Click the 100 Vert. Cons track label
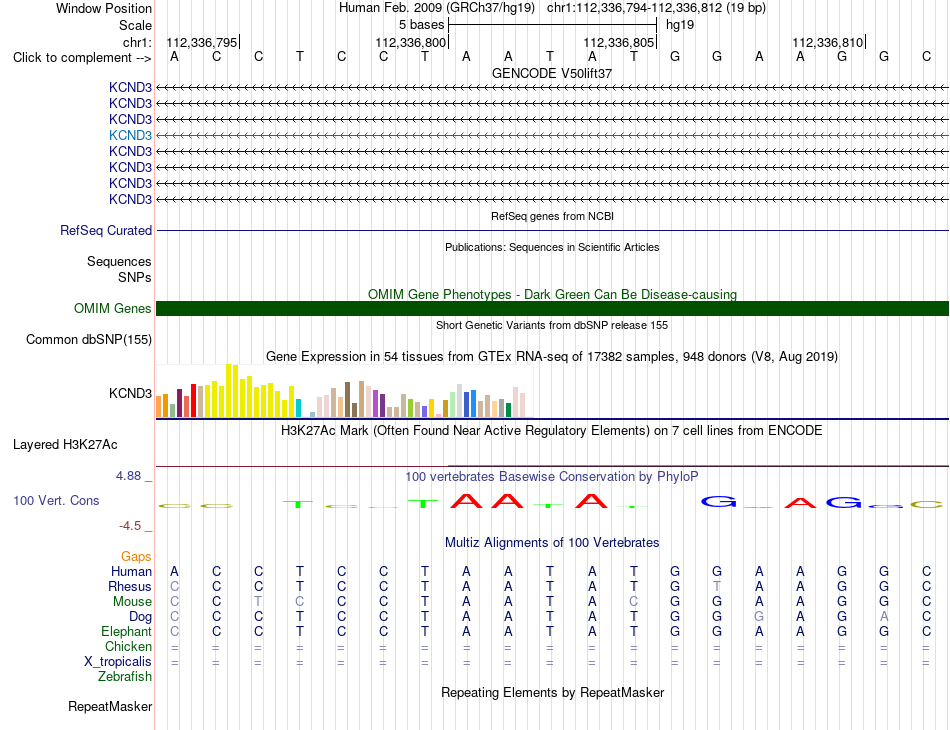950x730 pixels. coord(56,500)
